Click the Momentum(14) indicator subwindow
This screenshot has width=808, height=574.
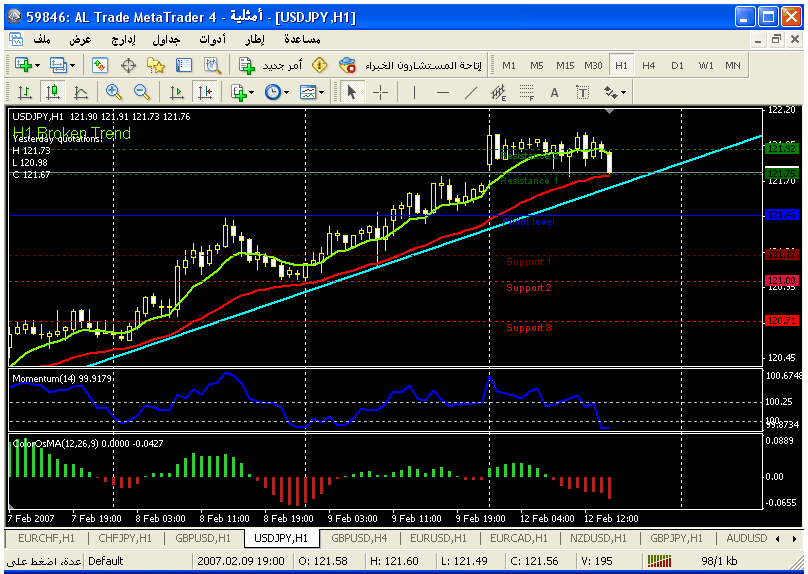pyautogui.click(x=380, y=400)
